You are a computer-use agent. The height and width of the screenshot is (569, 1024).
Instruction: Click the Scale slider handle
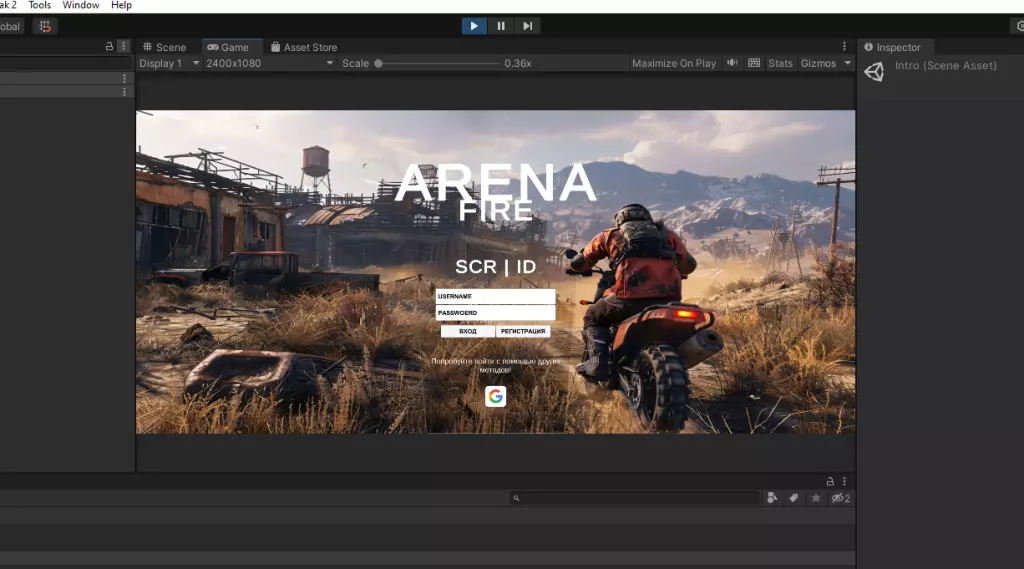click(x=378, y=63)
